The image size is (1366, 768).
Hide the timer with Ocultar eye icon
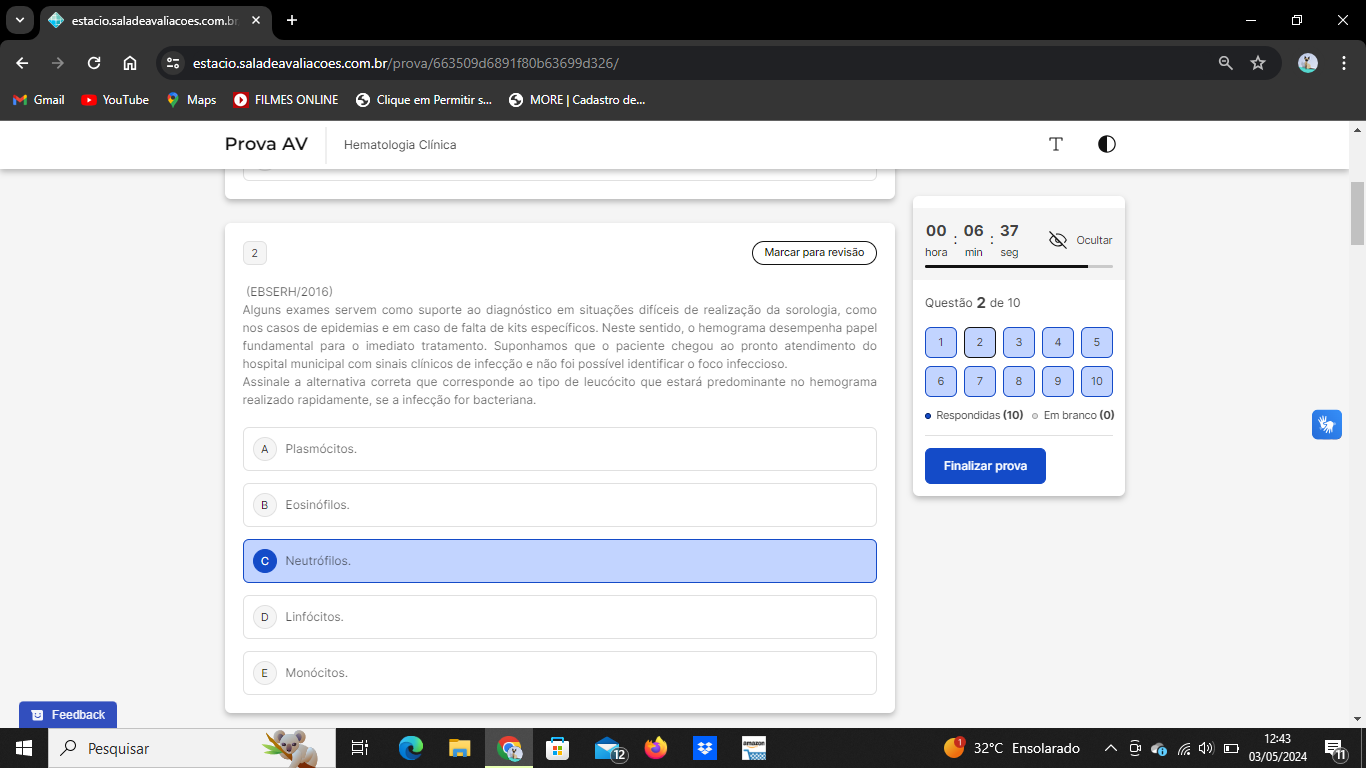click(1058, 240)
